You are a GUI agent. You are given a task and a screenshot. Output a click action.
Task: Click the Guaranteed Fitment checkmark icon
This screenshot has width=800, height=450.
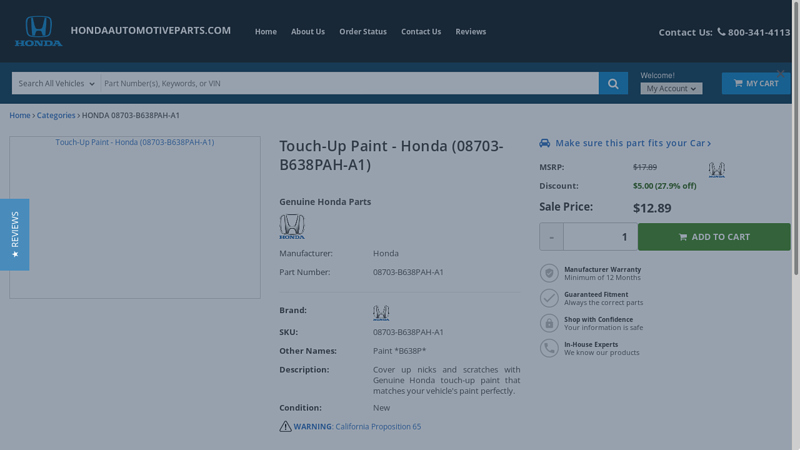point(549,298)
